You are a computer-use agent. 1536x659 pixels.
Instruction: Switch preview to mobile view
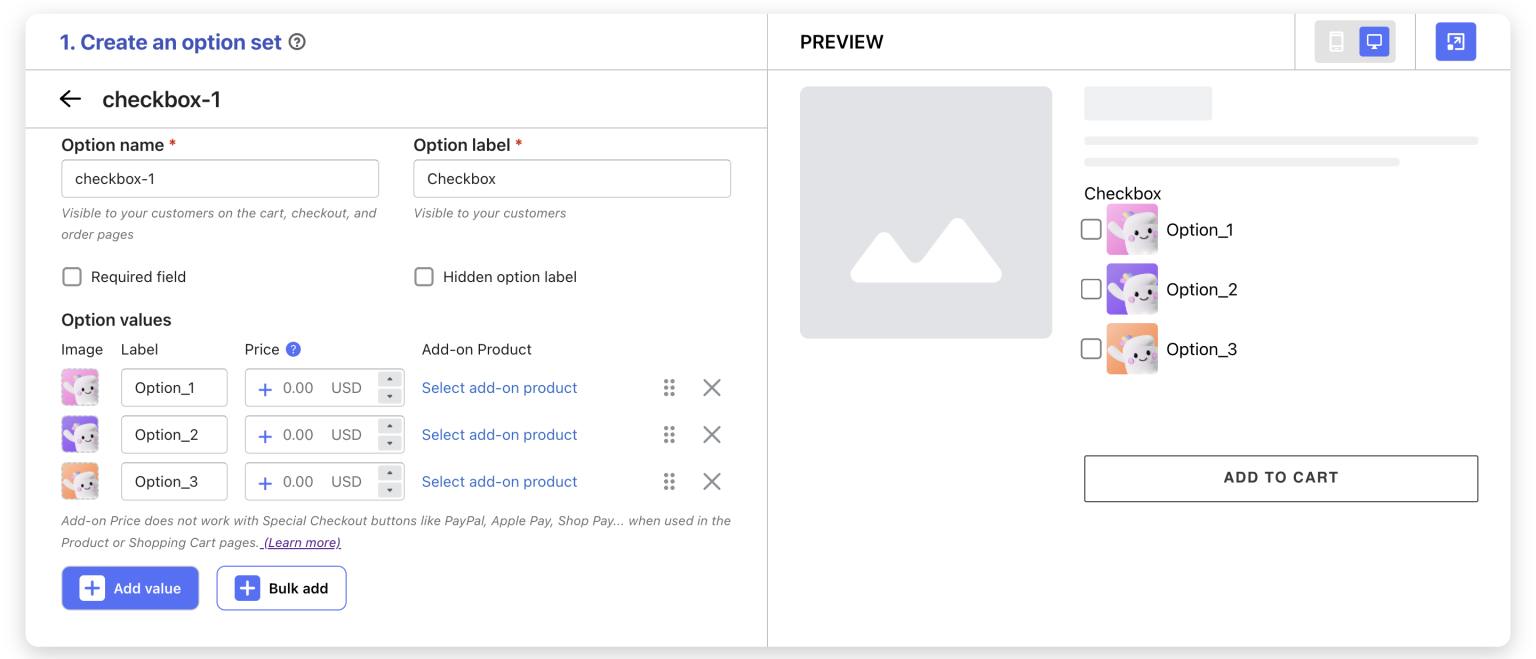pyautogui.click(x=1337, y=41)
